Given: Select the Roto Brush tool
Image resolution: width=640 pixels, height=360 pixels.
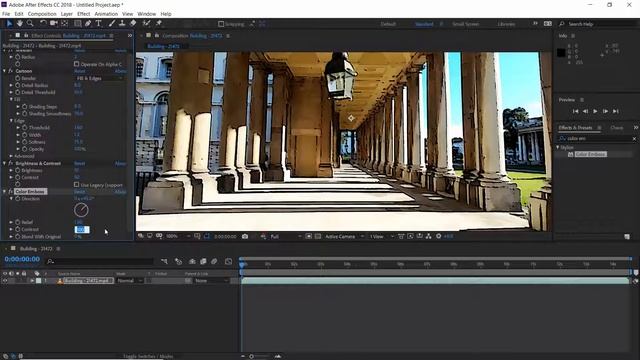Looking at the screenshot, I should [x=146, y=24].
